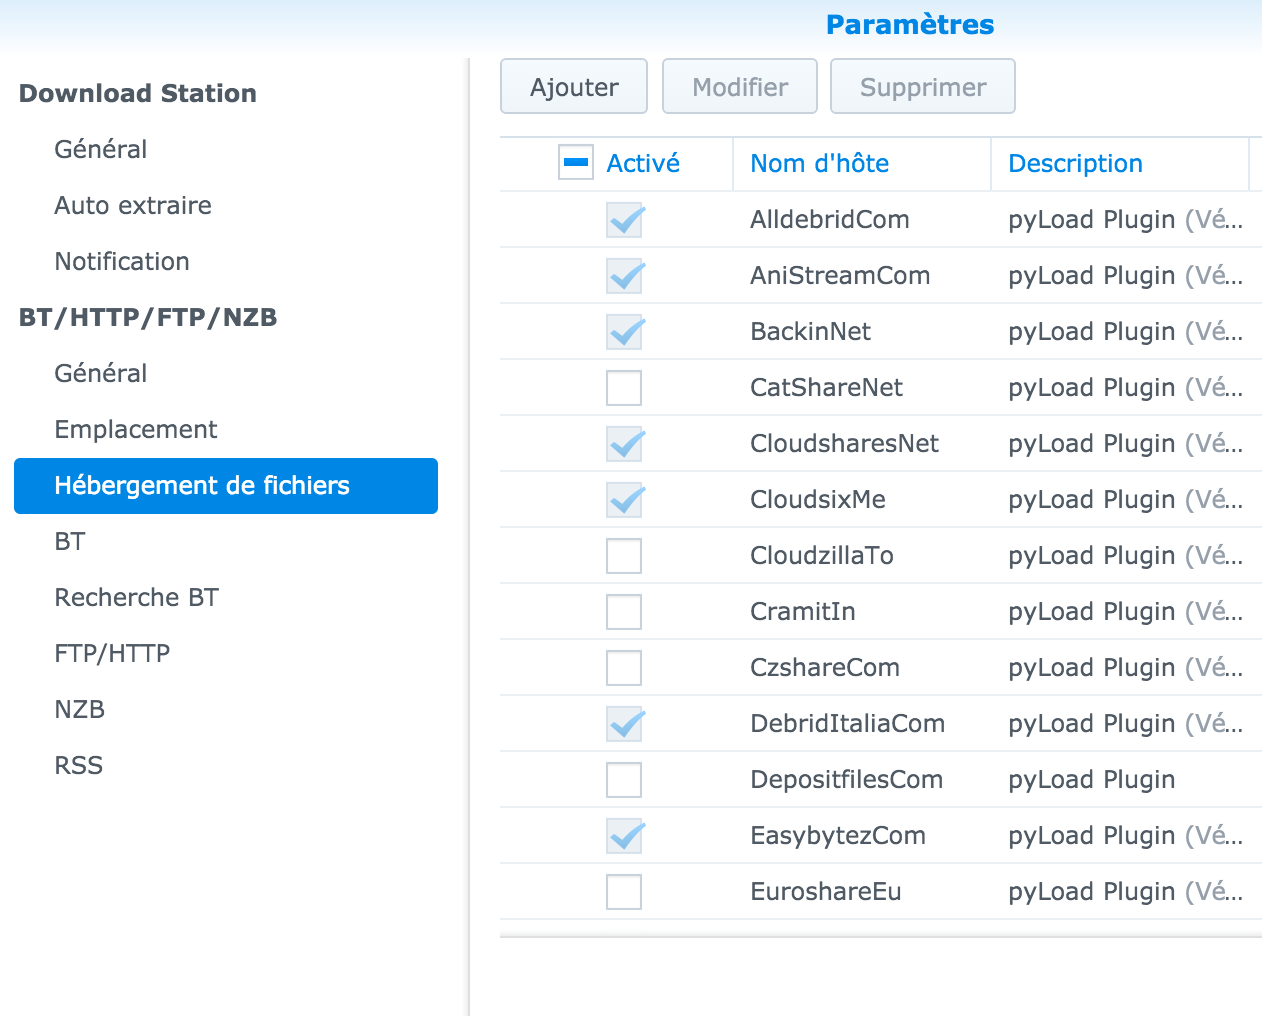Click the CramitIn pyLoad Plugin description
The image size is (1262, 1016).
tap(1126, 612)
